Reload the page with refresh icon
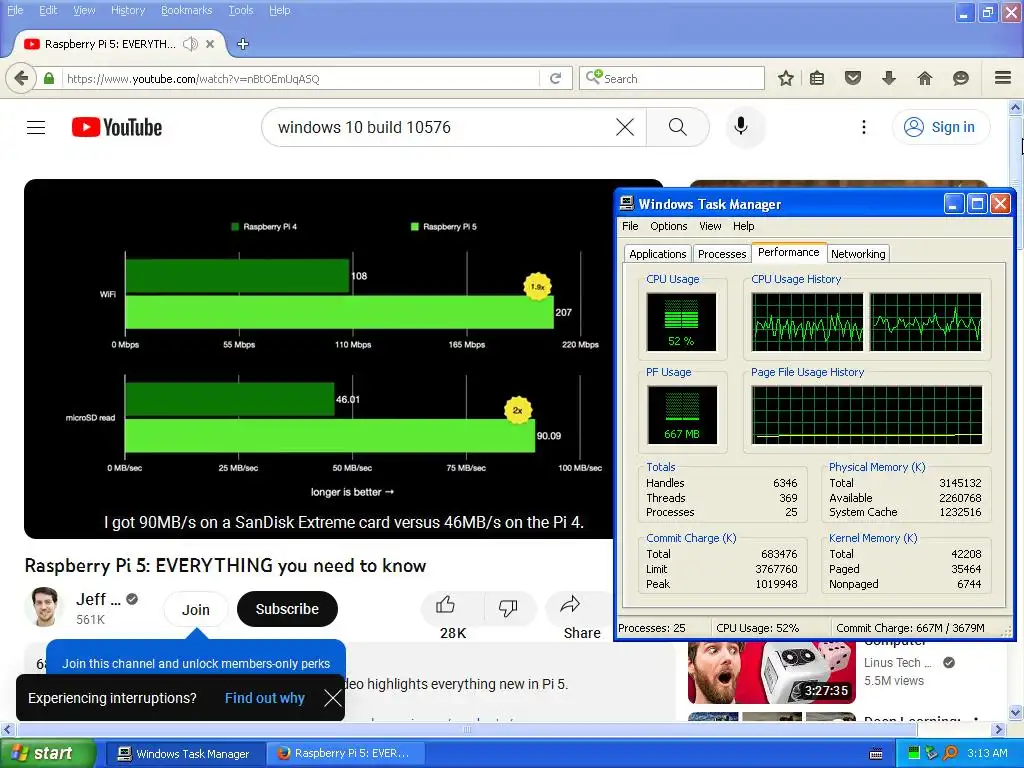Viewport: 1024px width, 768px height. pyautogui.click(x=556, y=78)
